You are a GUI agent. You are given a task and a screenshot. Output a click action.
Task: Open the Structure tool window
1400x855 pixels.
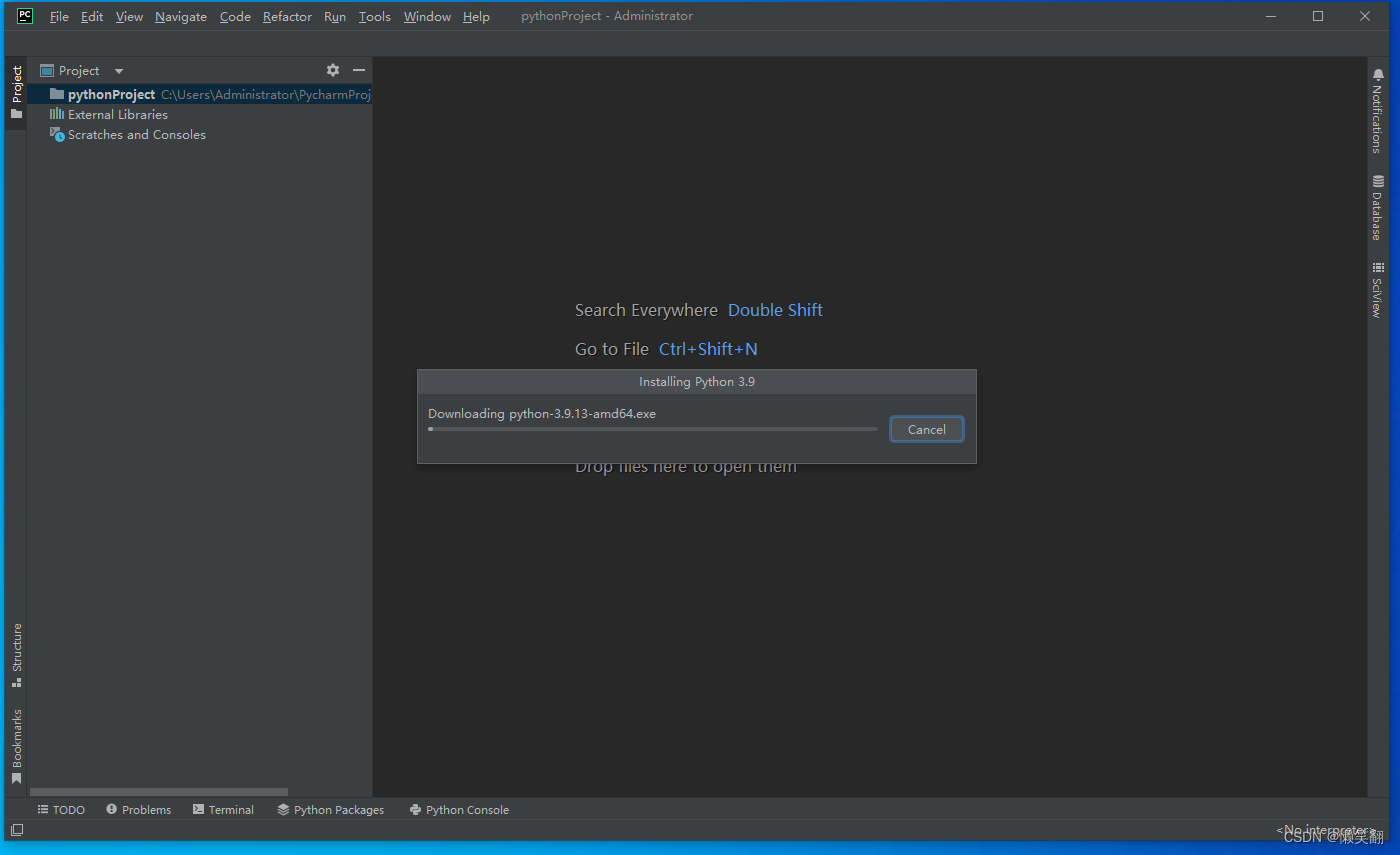[16, 655]
